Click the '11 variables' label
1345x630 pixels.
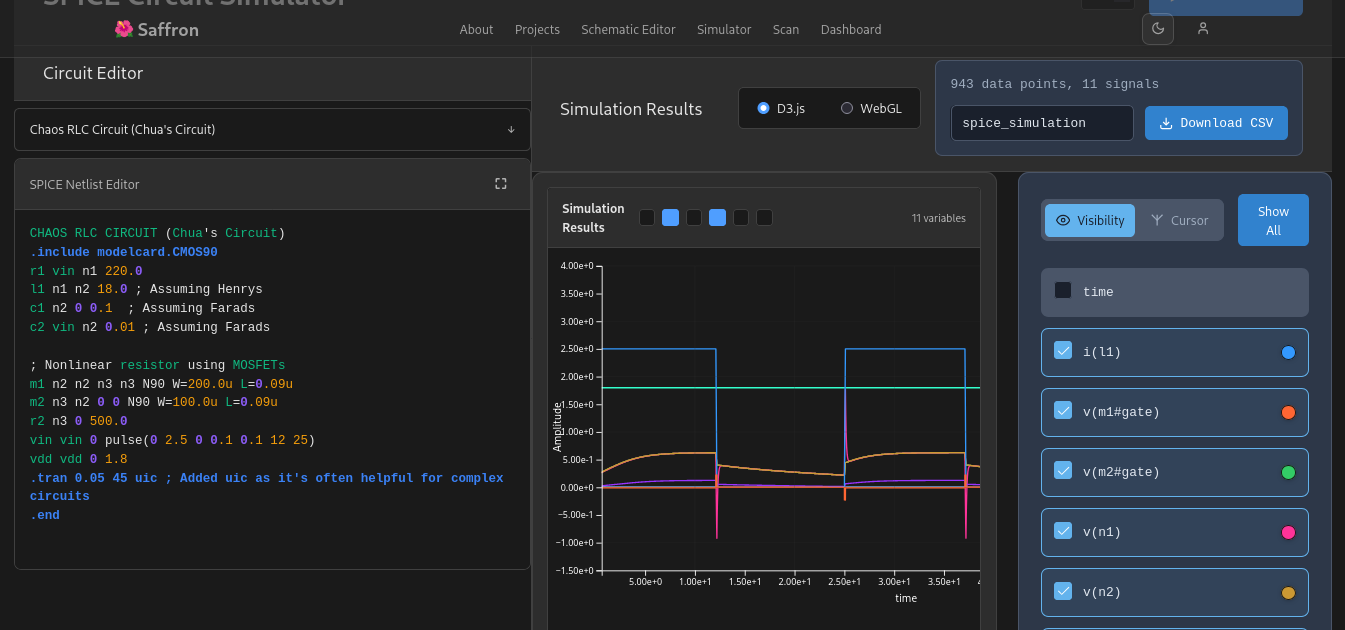click(939, 218)
